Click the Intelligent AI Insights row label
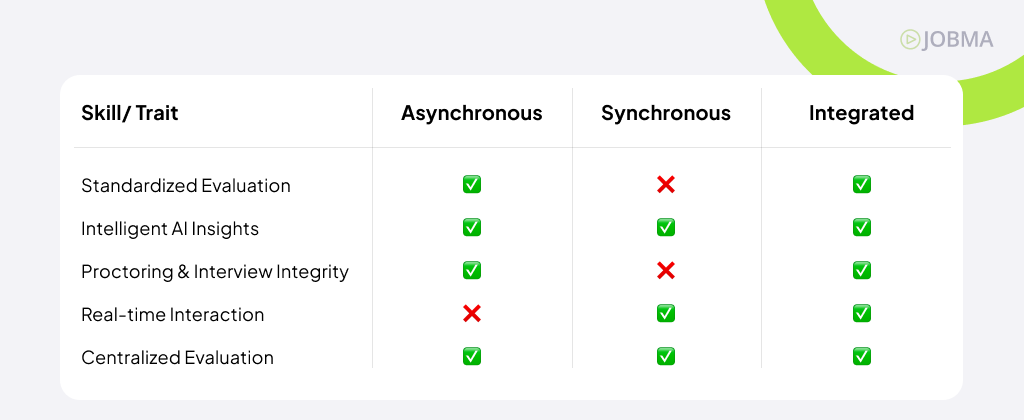The image size is (1024, 420). tap(170, 229)
